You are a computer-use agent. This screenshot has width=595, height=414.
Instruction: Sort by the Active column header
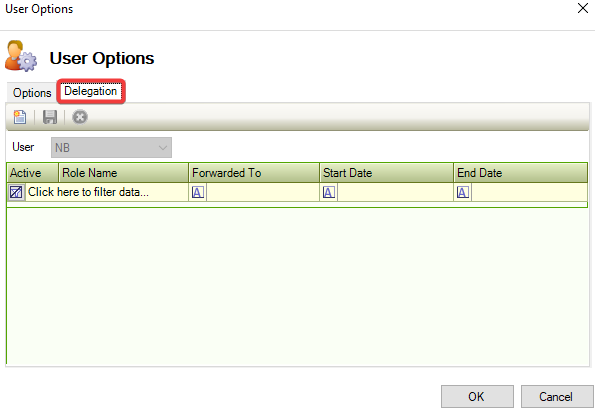[x=33, y=173]
